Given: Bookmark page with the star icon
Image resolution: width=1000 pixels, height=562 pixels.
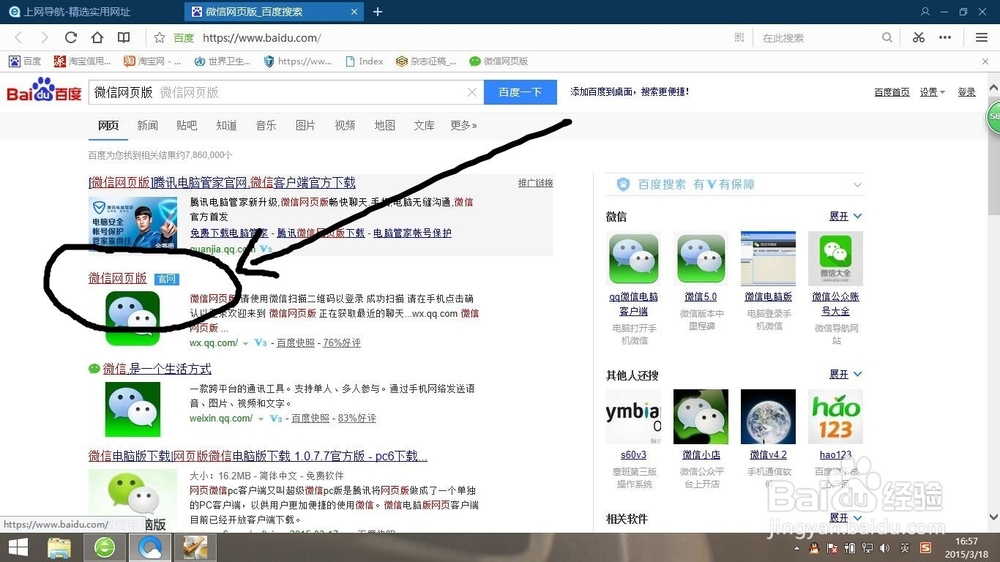Looking at the screenshot, I should click(159, 38).
